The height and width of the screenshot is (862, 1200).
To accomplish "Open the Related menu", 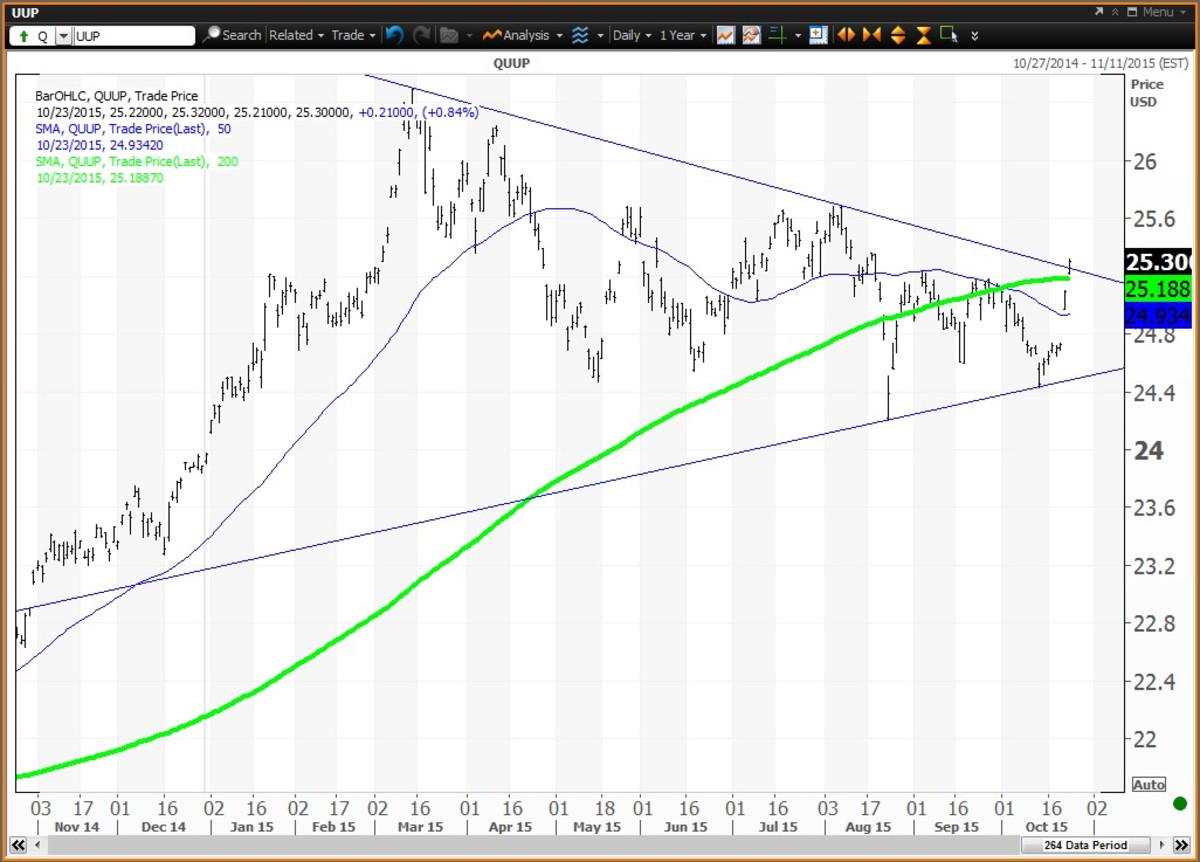I will point(296,35).
